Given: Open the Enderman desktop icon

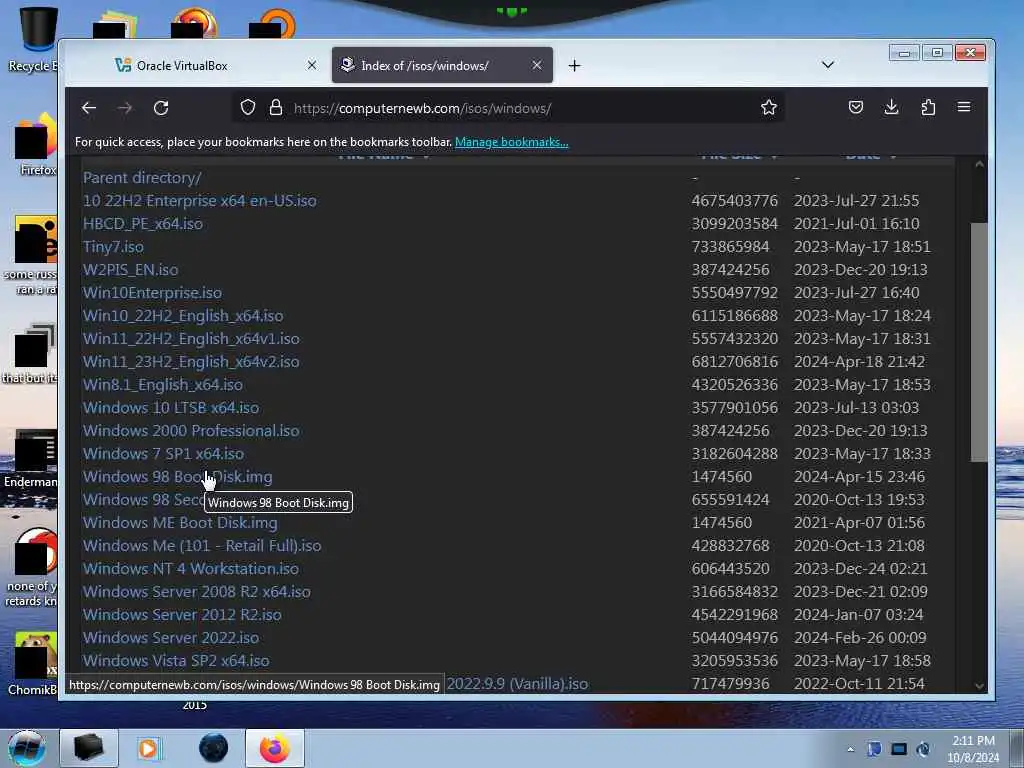Looking at the screenshot, I should [31, 459].
